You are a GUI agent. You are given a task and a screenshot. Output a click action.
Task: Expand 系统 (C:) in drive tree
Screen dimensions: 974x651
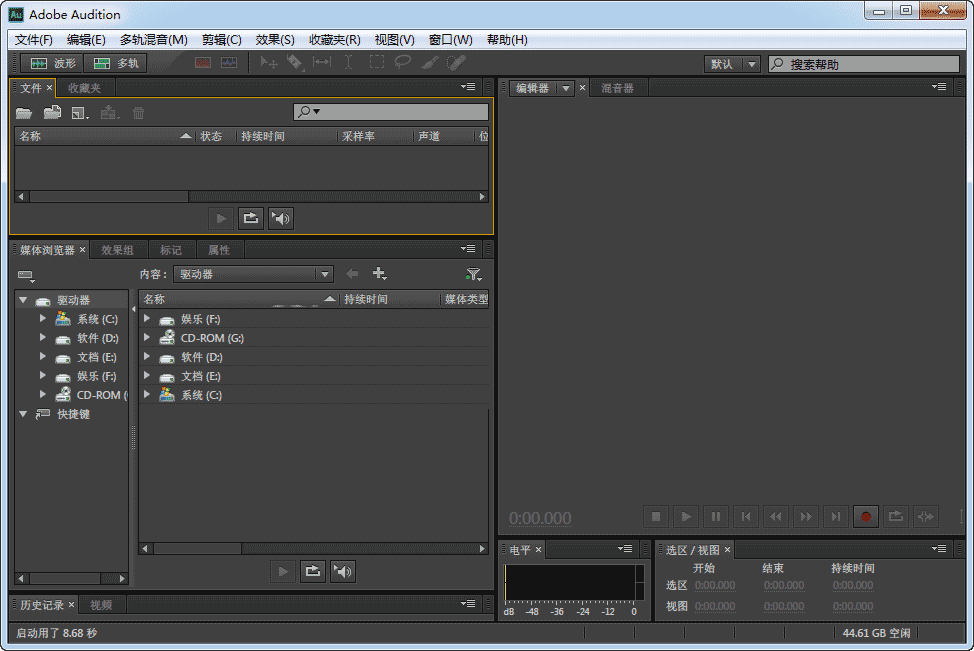[42, 318]
